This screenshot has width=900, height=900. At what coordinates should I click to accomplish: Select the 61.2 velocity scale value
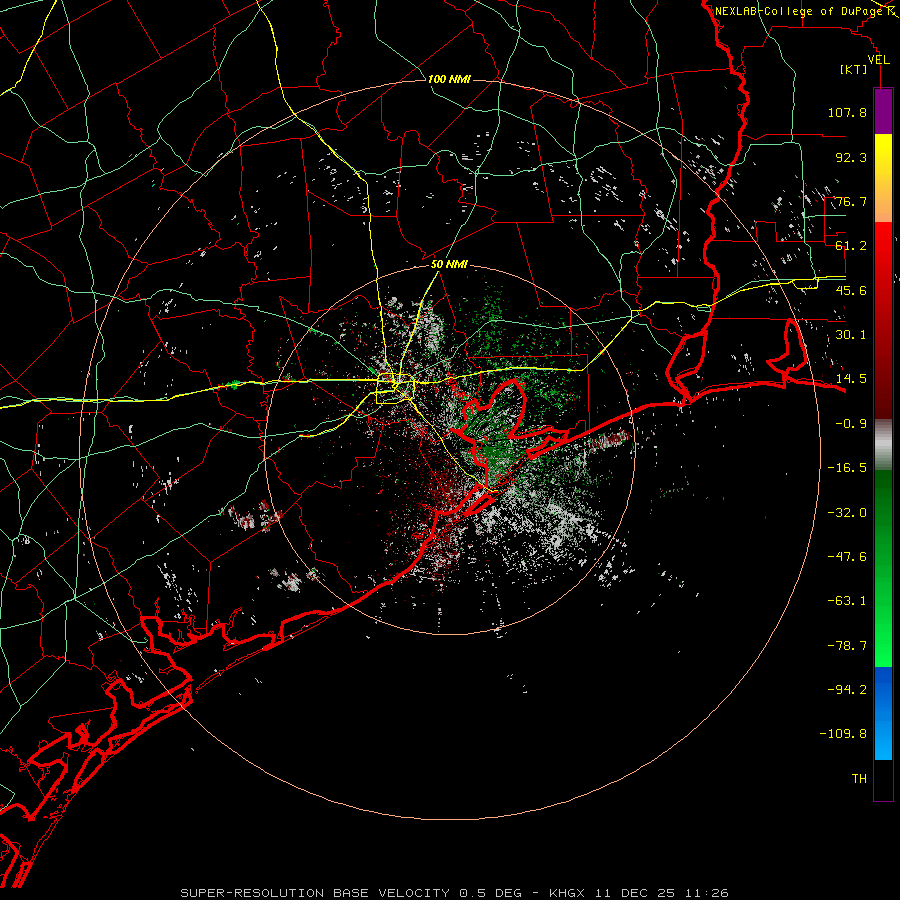[x=851, y=246]
